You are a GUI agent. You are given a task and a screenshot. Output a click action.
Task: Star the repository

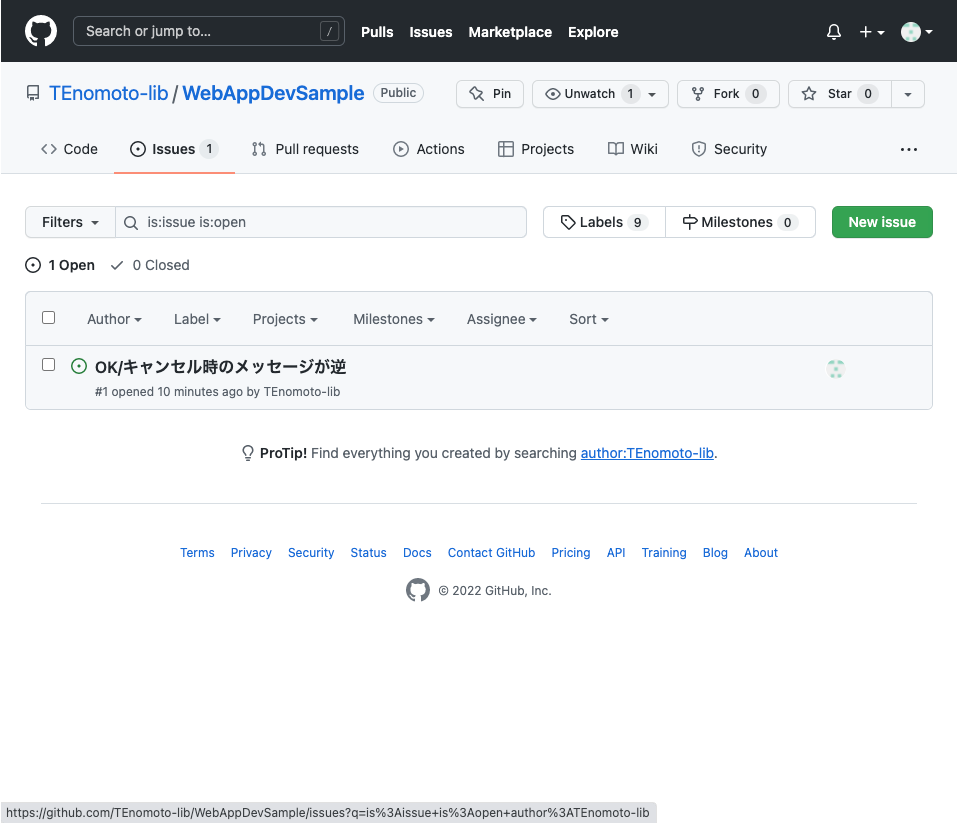839,94
